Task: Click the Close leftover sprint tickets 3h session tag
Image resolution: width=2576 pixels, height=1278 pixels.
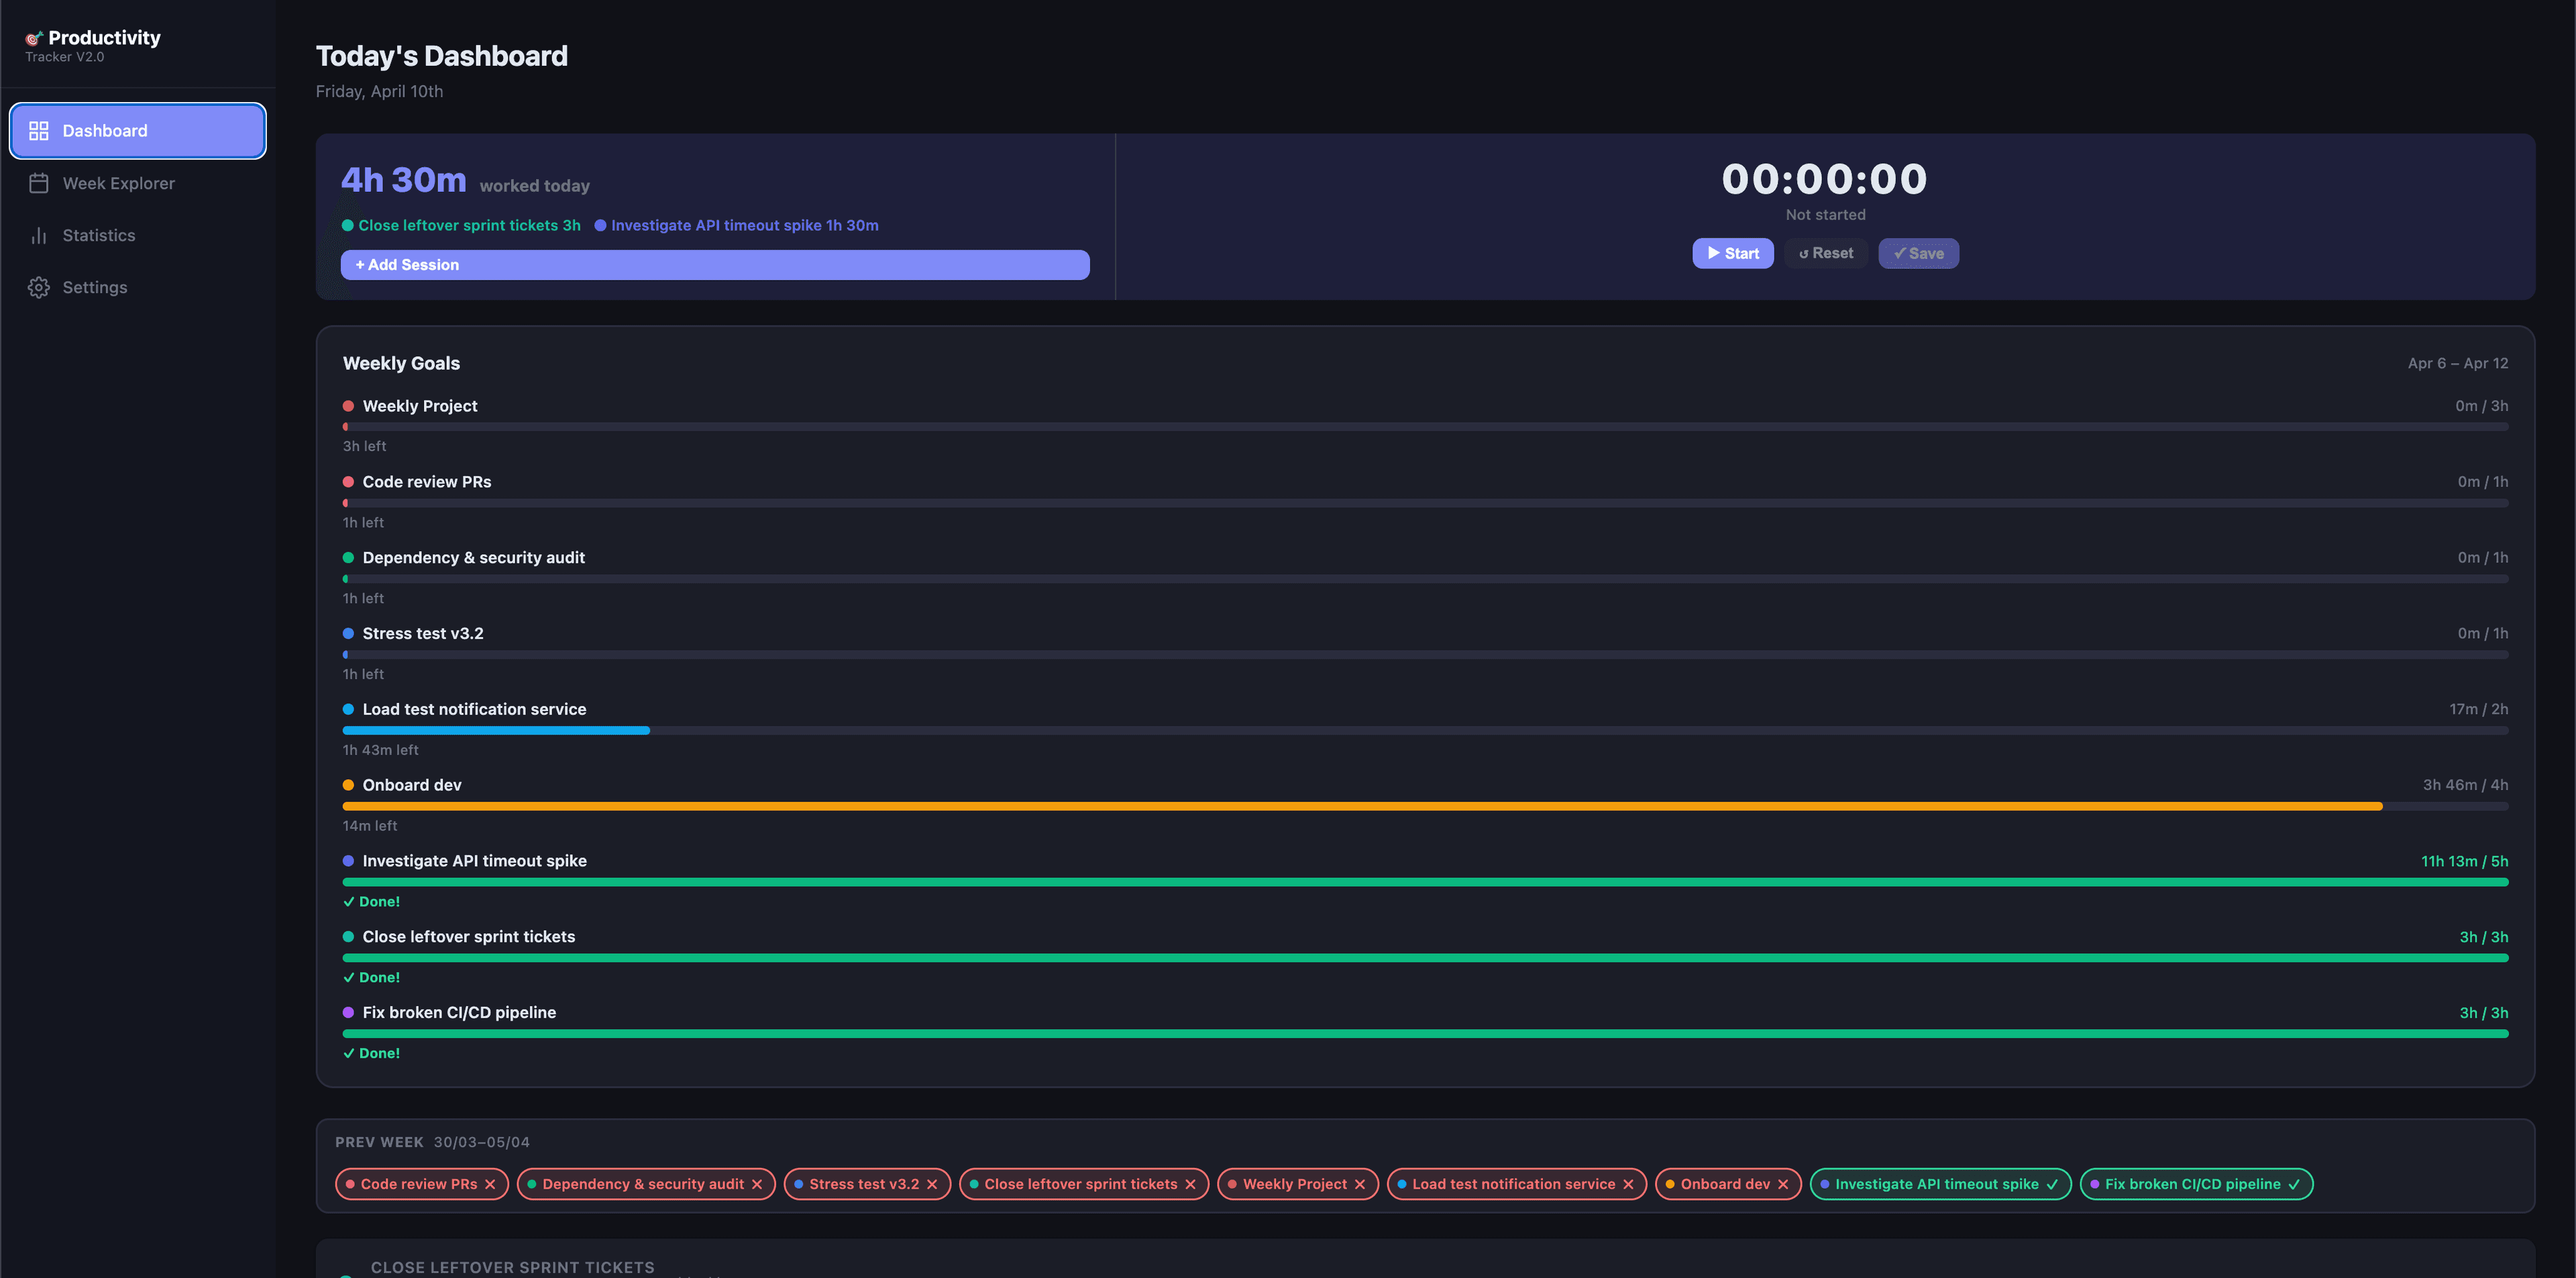Action: [x=462, y=226]
